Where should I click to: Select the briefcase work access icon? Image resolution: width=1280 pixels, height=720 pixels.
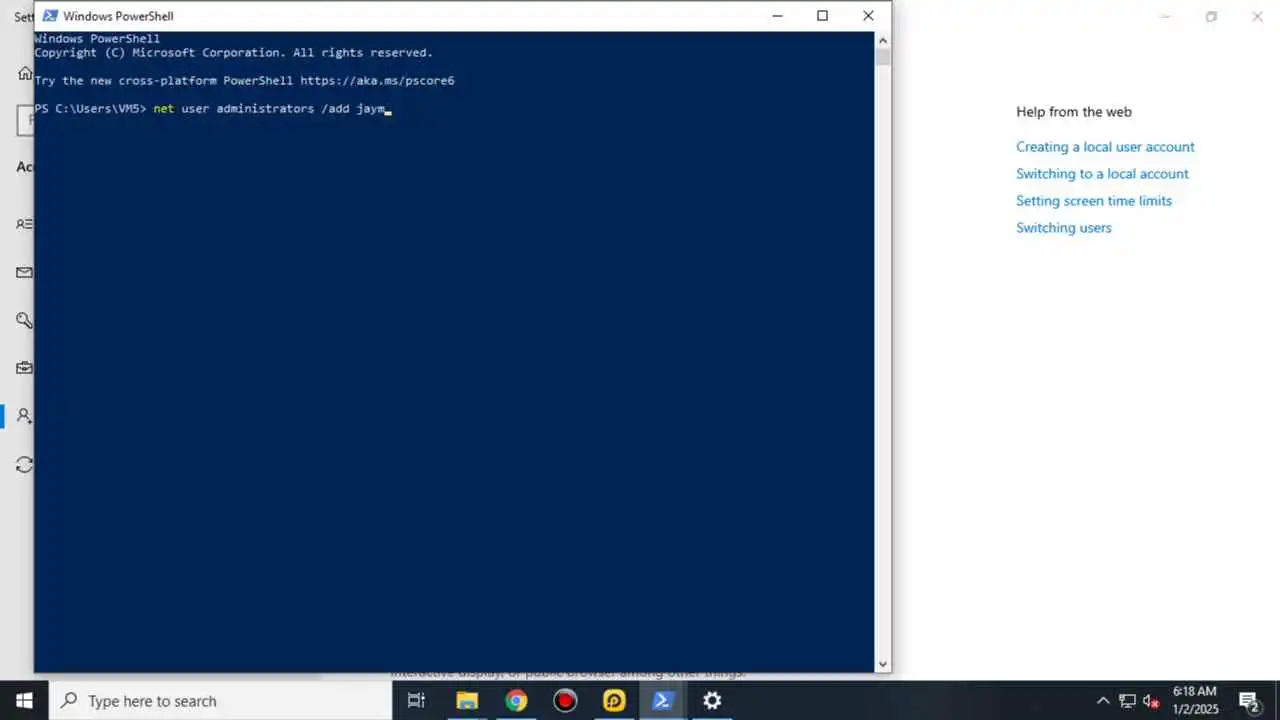[24, 368]
